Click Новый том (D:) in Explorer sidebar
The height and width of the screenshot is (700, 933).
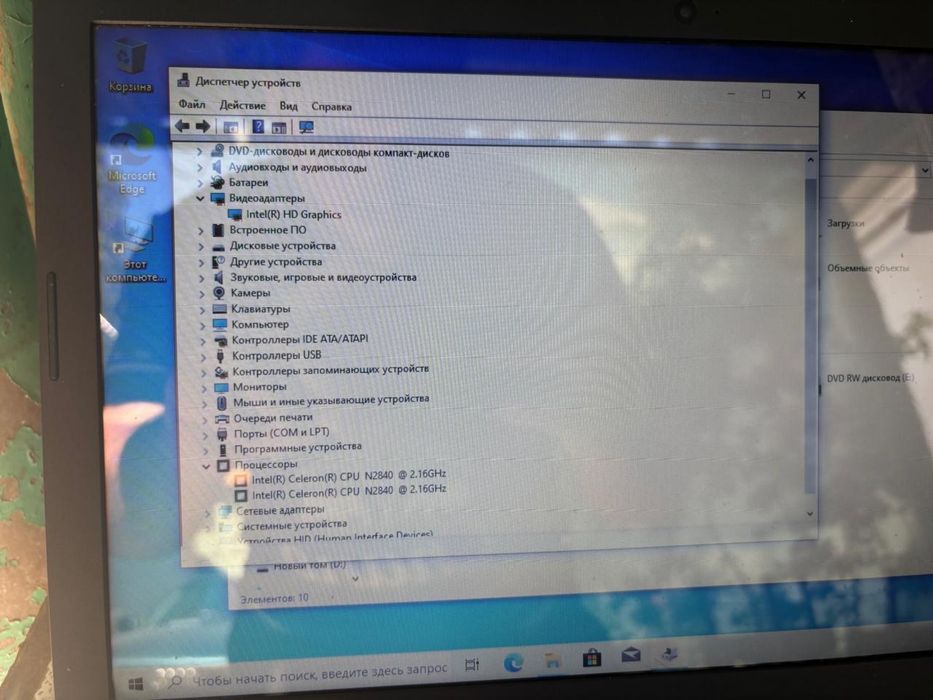pyautogui.click(x=309, y=564)
